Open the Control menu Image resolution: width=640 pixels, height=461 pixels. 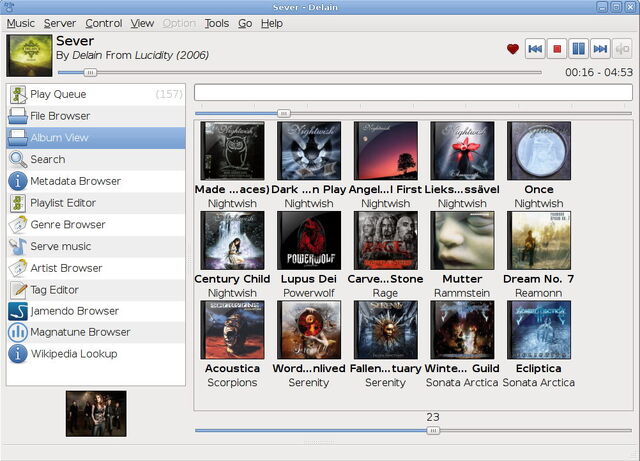point(104,23)
